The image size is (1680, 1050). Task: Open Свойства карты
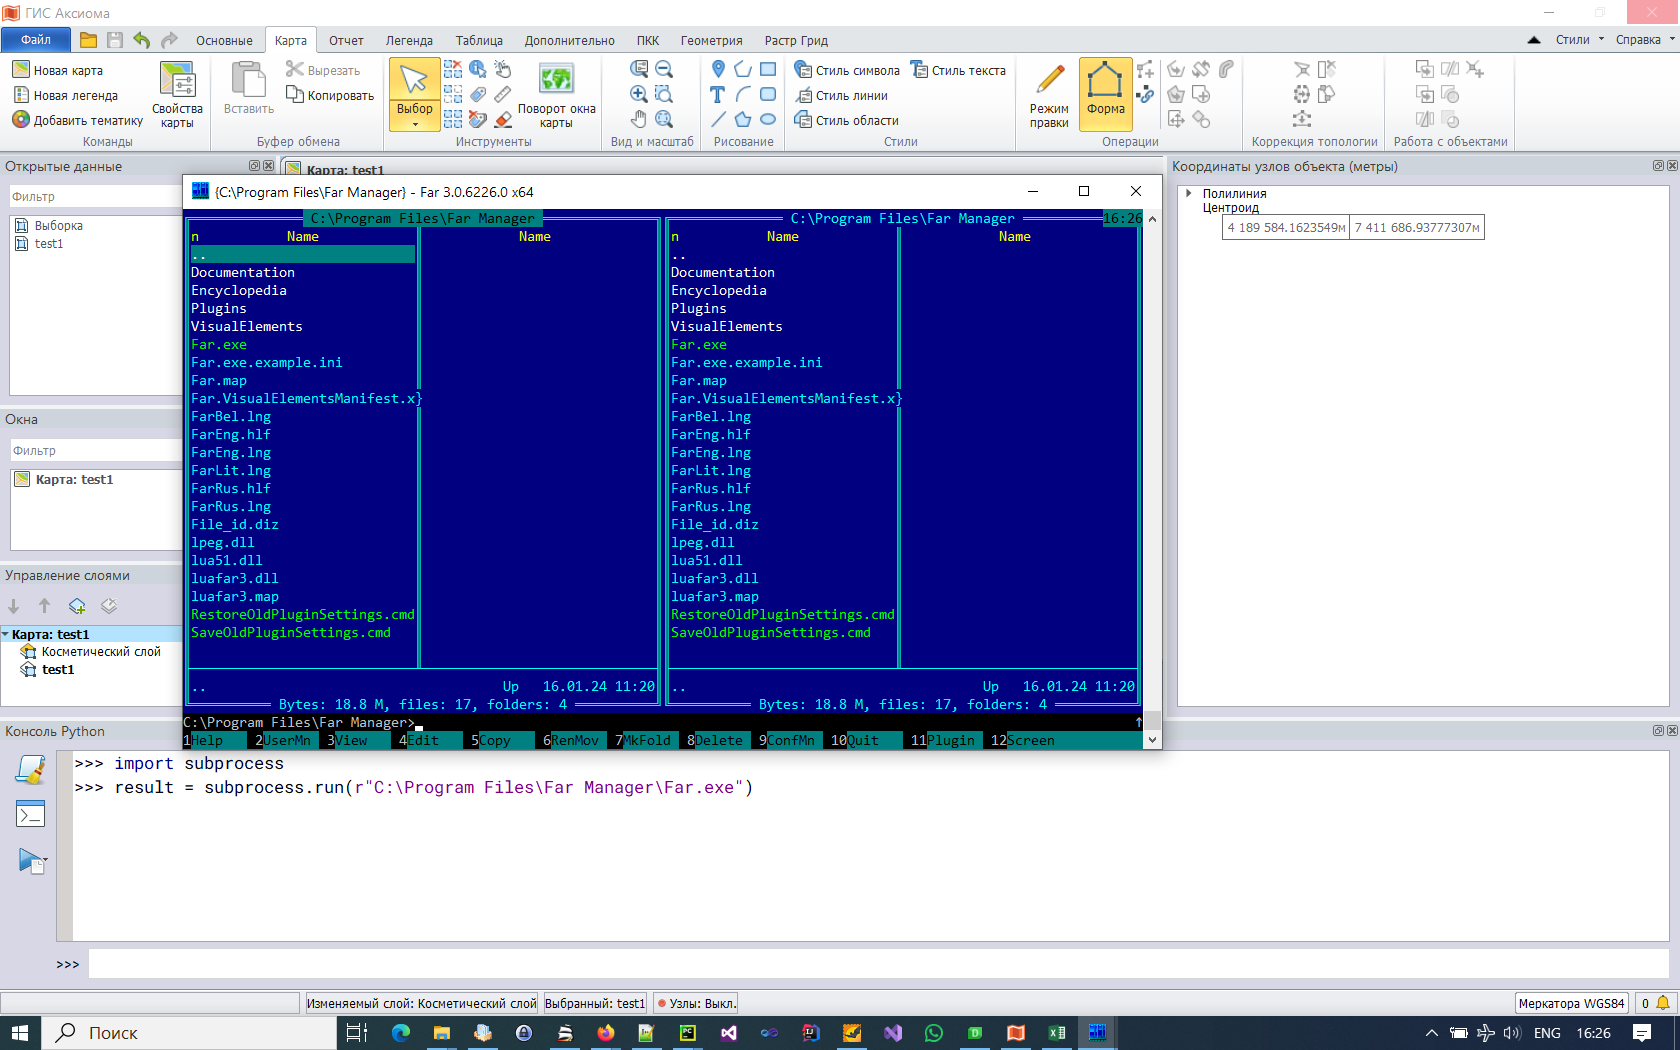177,95
